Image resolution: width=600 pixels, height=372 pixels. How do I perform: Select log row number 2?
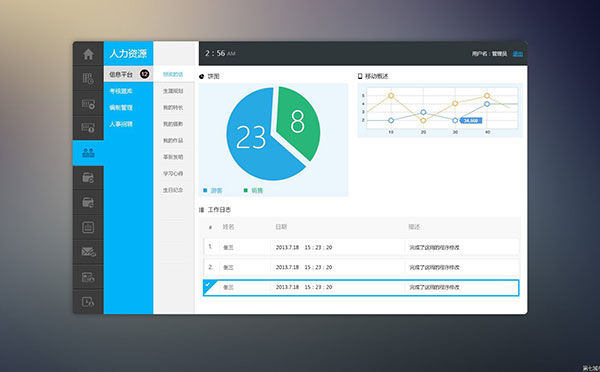361,267
